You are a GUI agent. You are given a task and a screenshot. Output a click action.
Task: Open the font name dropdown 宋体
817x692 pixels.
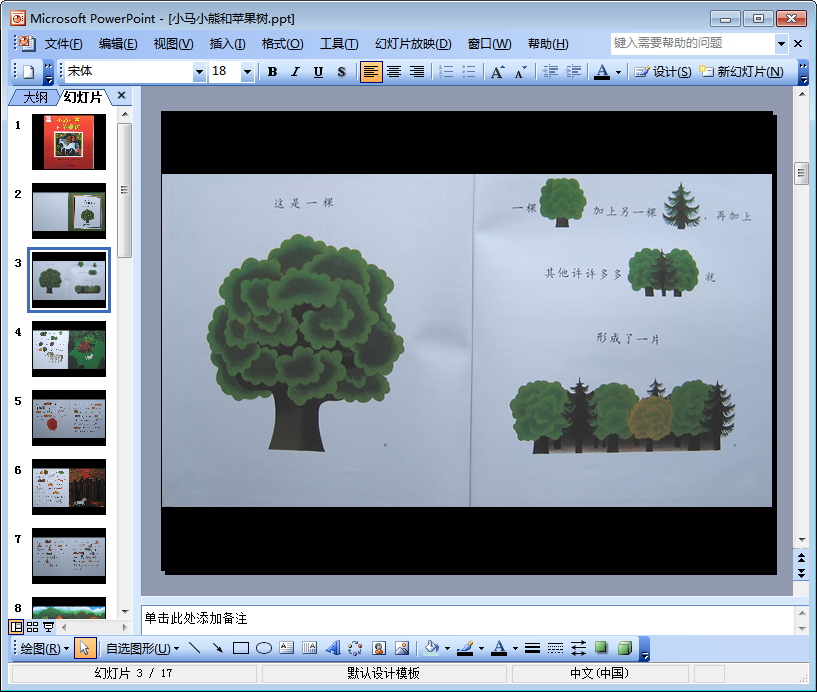[x=199, y=72]
